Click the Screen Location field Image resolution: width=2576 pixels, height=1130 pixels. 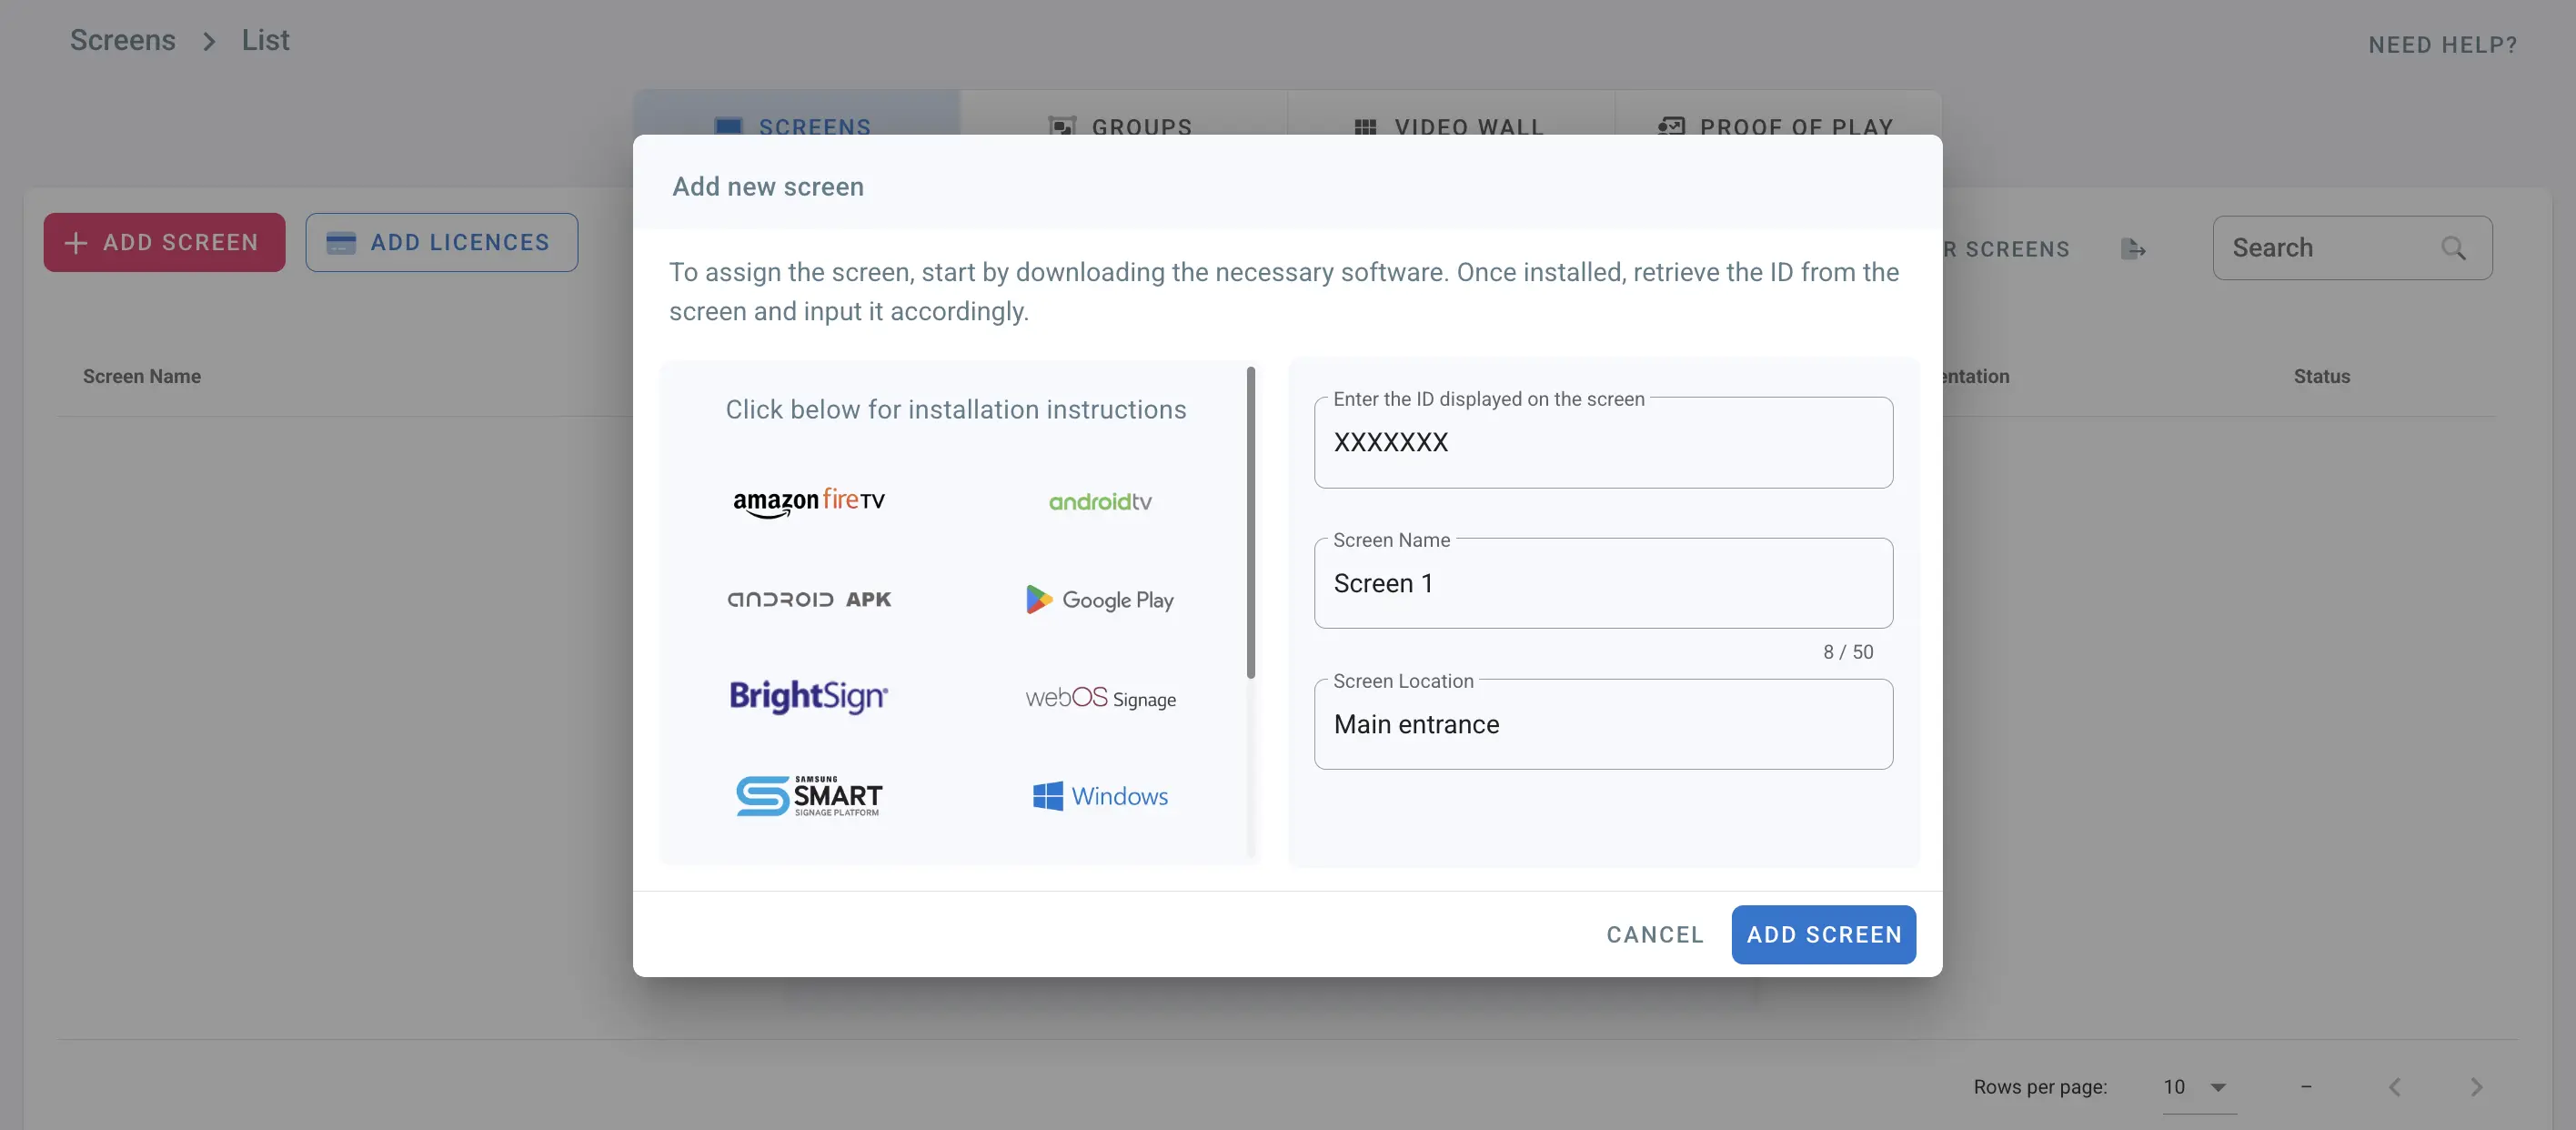(x=1602, y=725)
